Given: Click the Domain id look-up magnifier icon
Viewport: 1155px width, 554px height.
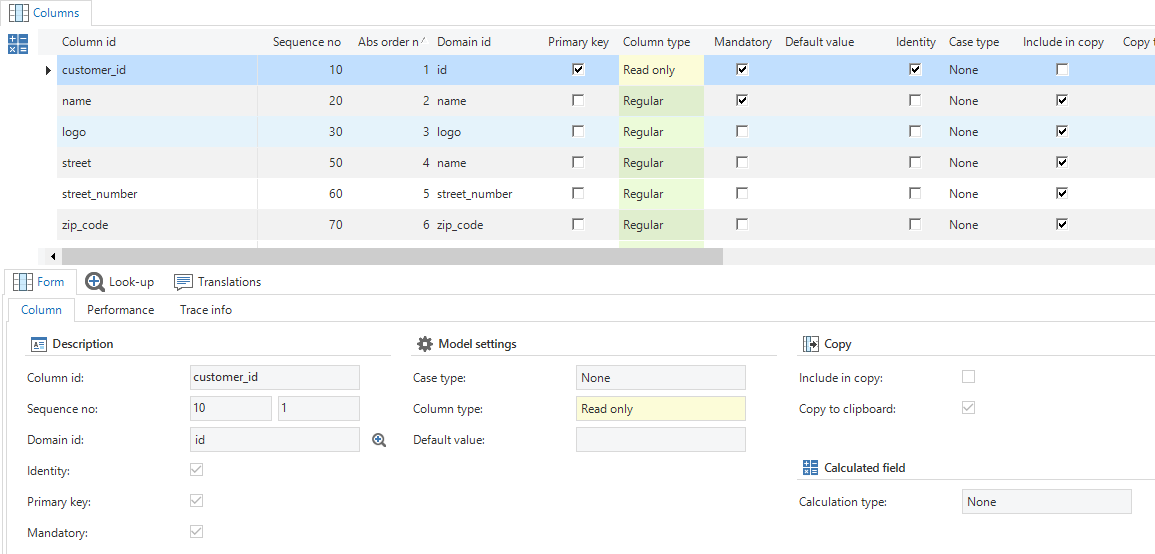Looking at the screenshot, I should pyautogui.click(x=379, y=440).
